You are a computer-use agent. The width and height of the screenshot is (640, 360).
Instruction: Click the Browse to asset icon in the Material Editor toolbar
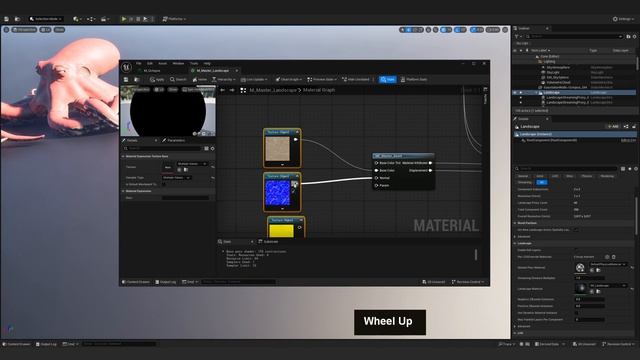coord(137,80)
